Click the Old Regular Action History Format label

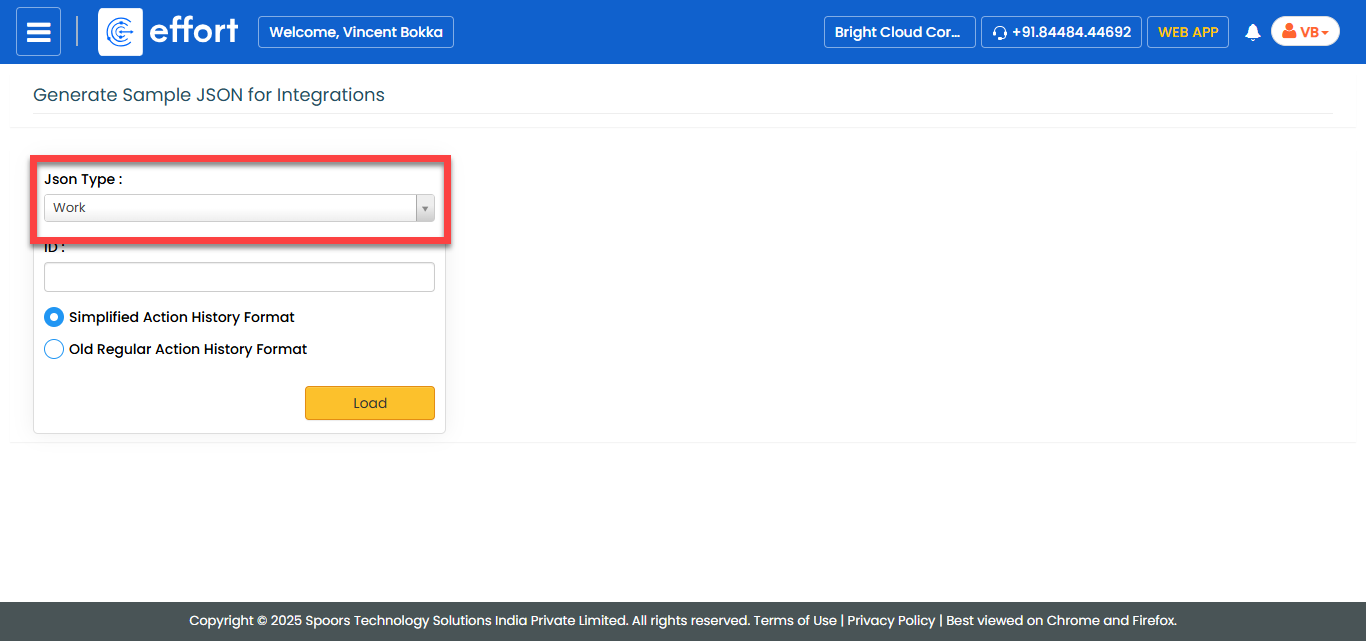click(x=188, y=349)
